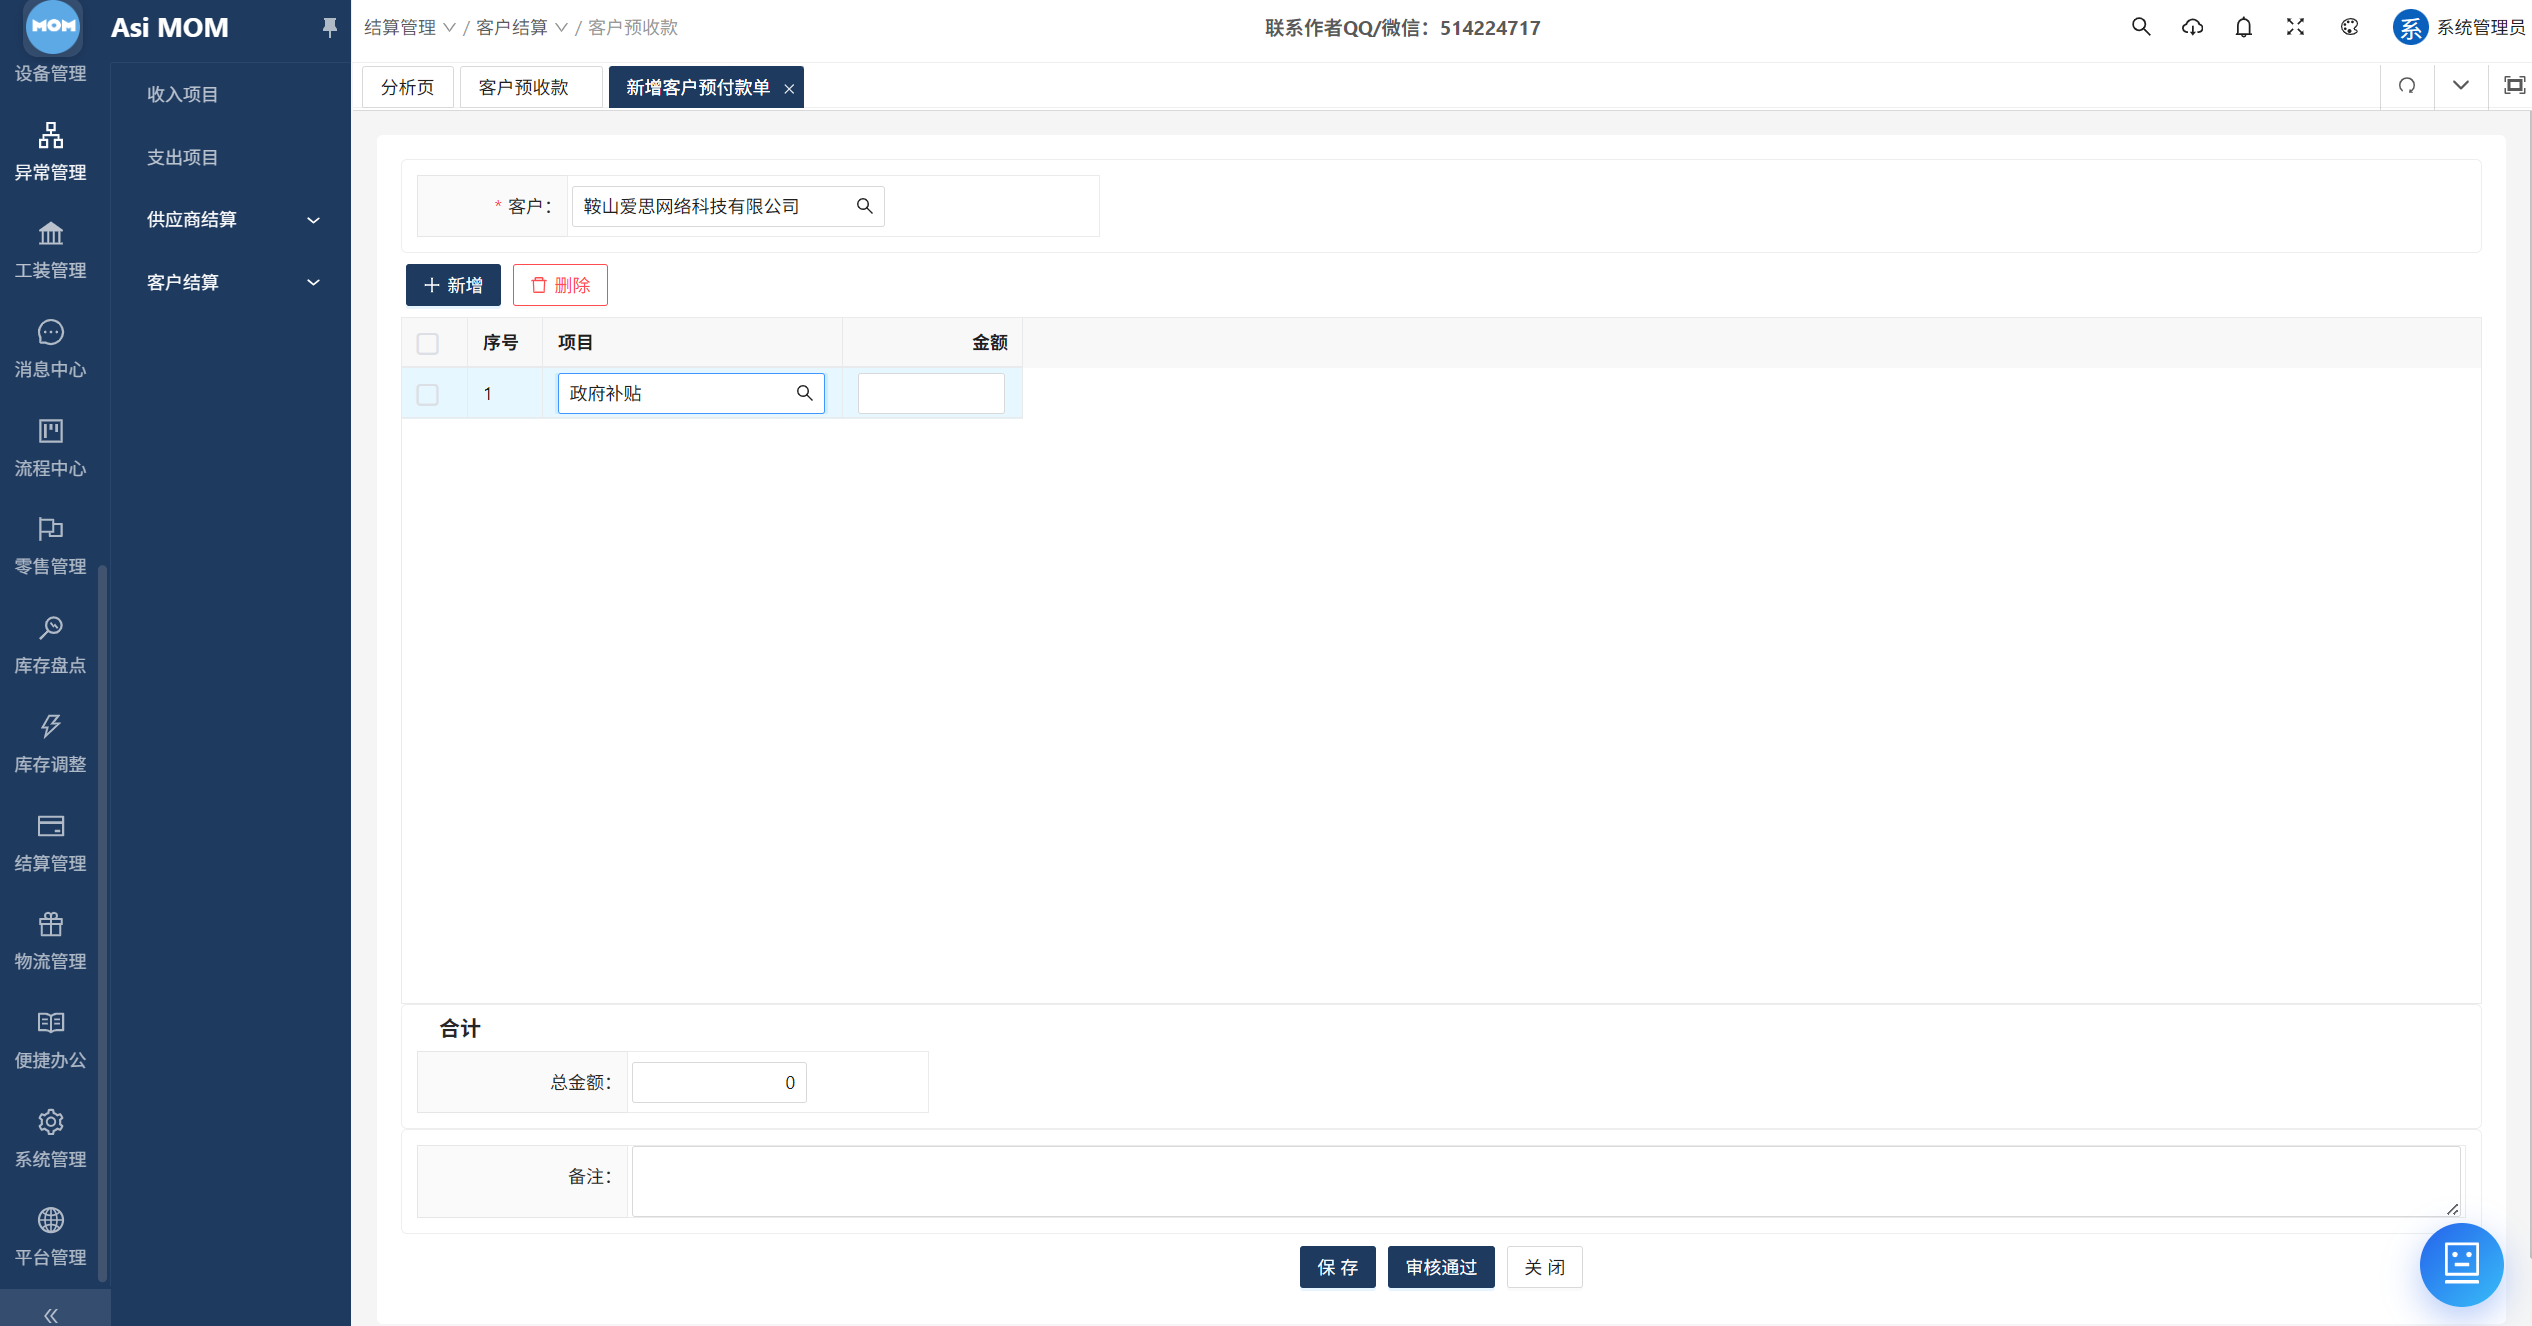This screenshot has width=2532, height=1326.
Task: Click the 客户预收款 breadcrumb text
Action: (x=632, y=28)
